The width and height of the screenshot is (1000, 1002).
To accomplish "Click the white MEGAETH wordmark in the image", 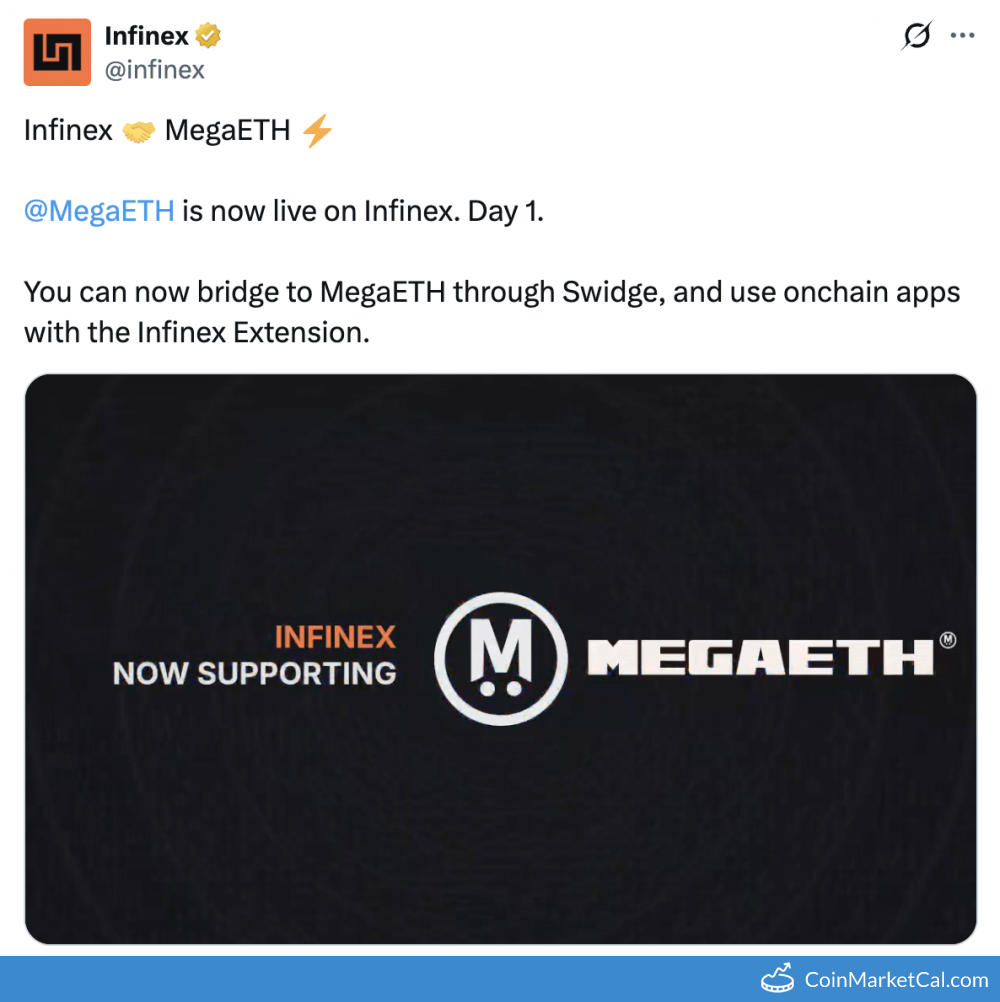I will pos(760,659).
